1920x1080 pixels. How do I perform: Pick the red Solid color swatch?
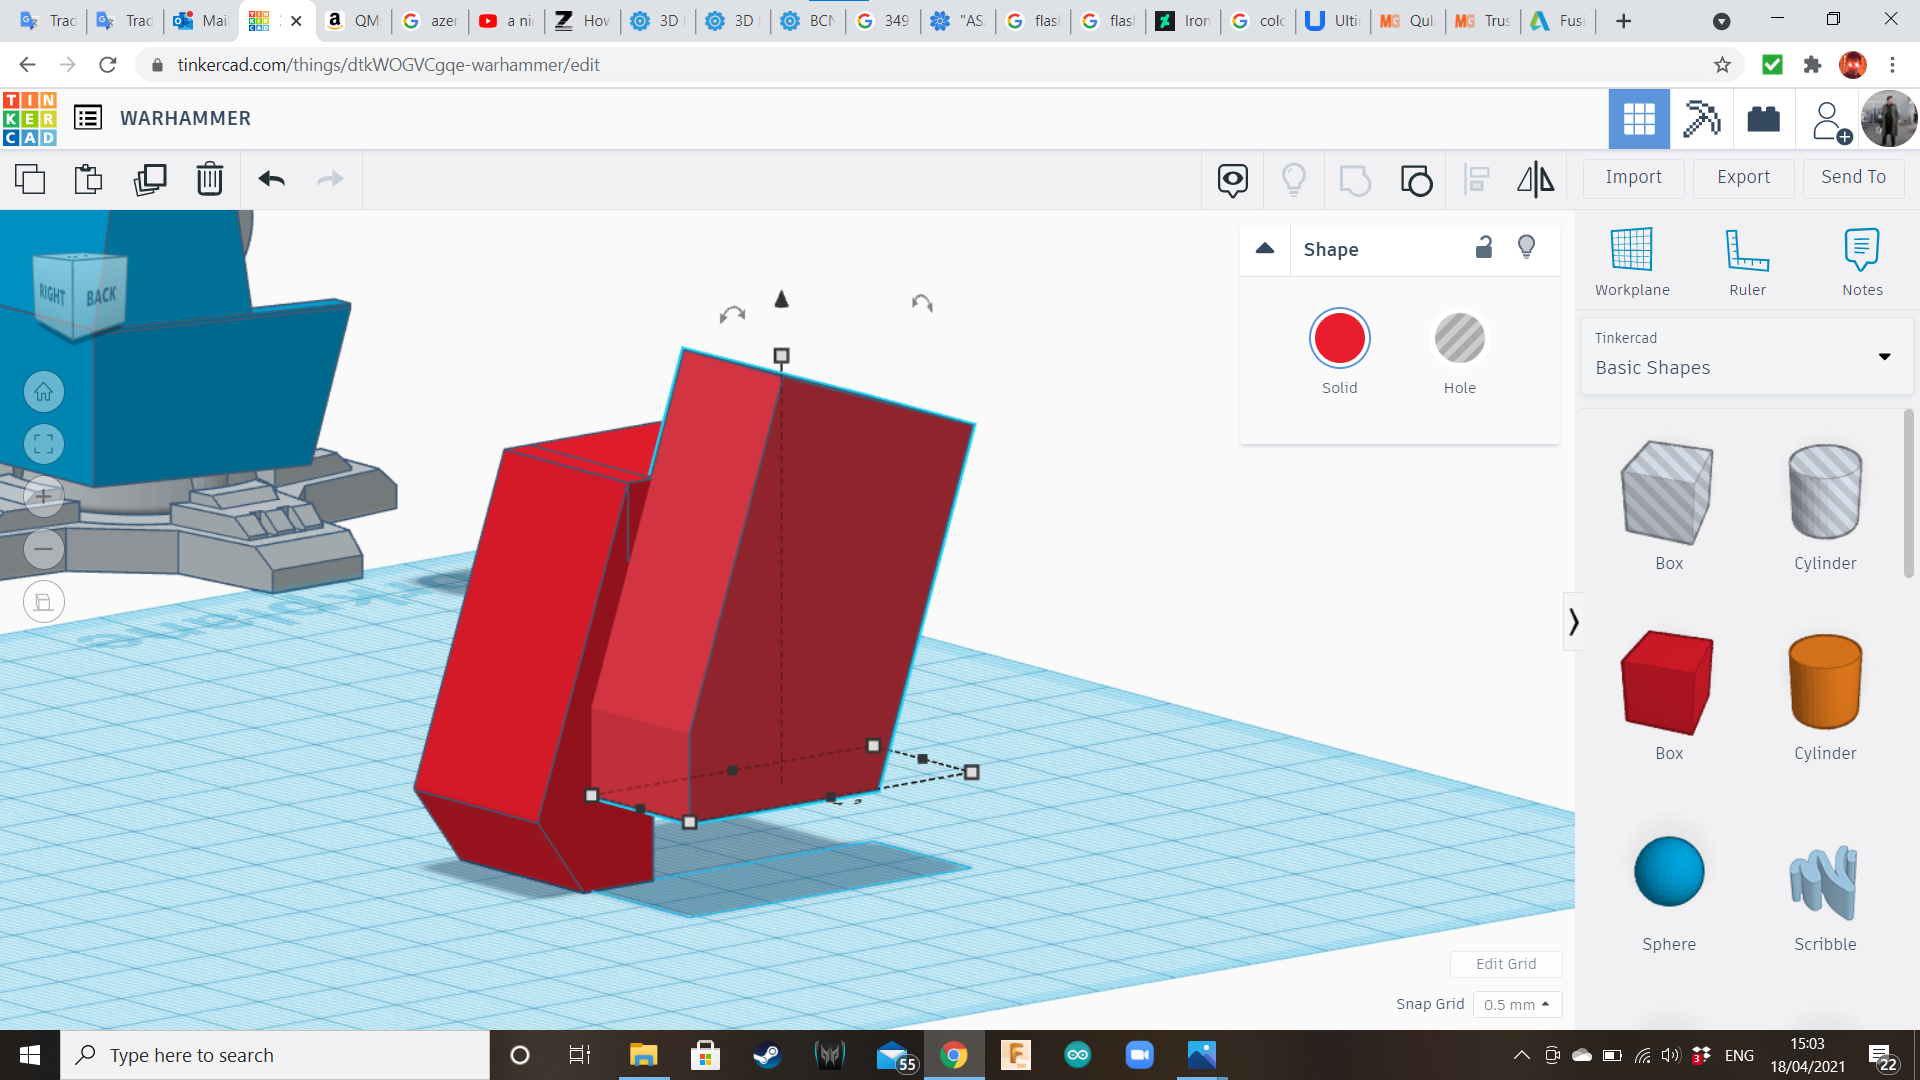tap(1339, 339)
